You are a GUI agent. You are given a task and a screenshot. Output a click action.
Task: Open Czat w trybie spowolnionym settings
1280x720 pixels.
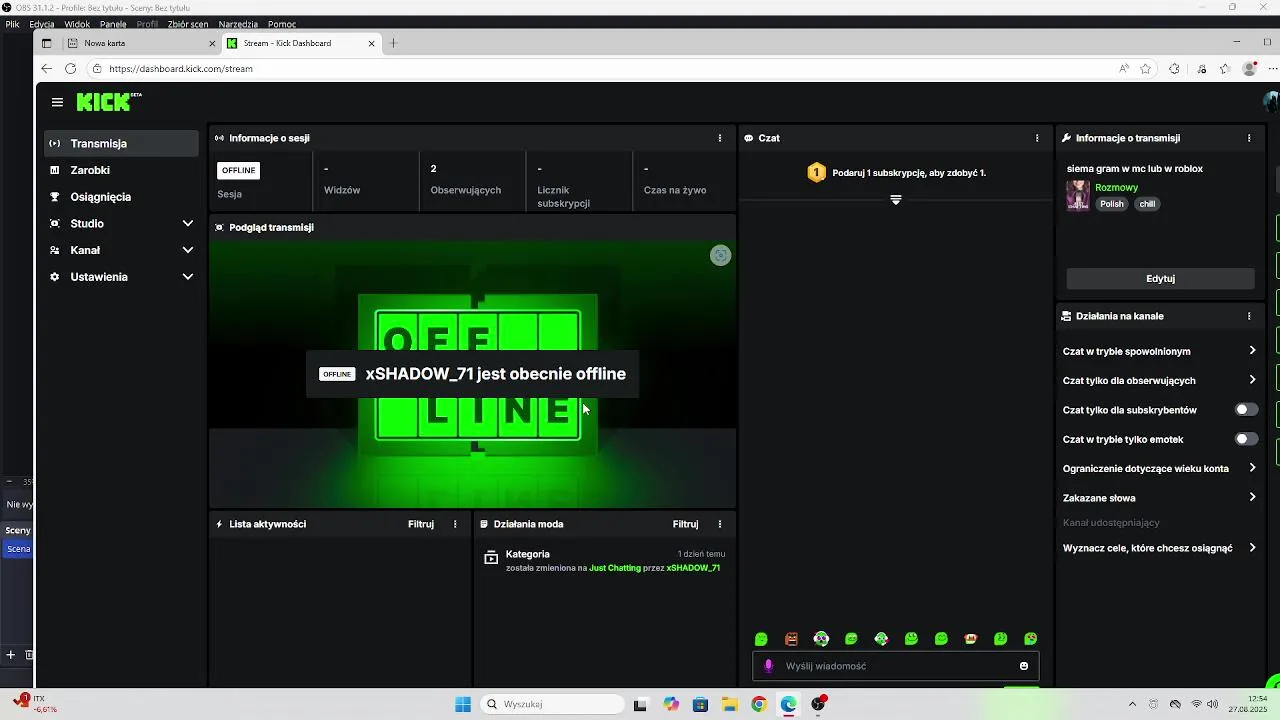[1159, 351]
